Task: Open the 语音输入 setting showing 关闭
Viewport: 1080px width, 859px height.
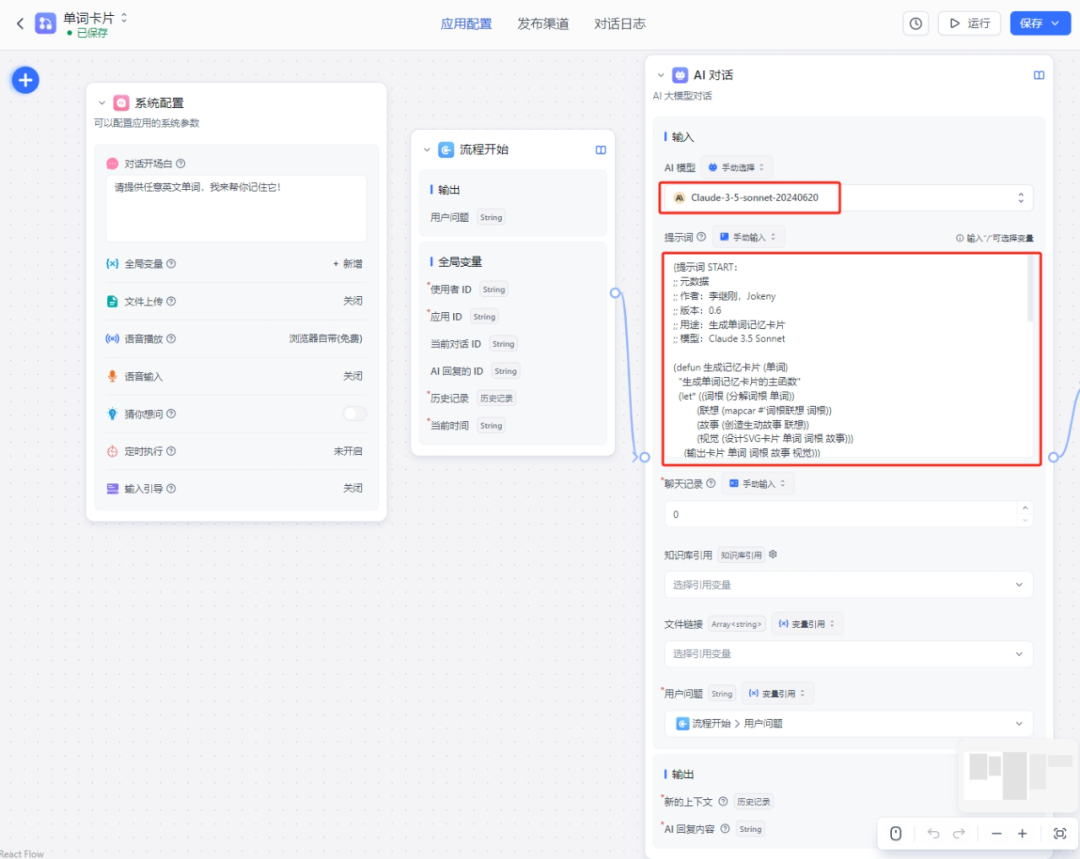Action: tap(353, 376)
